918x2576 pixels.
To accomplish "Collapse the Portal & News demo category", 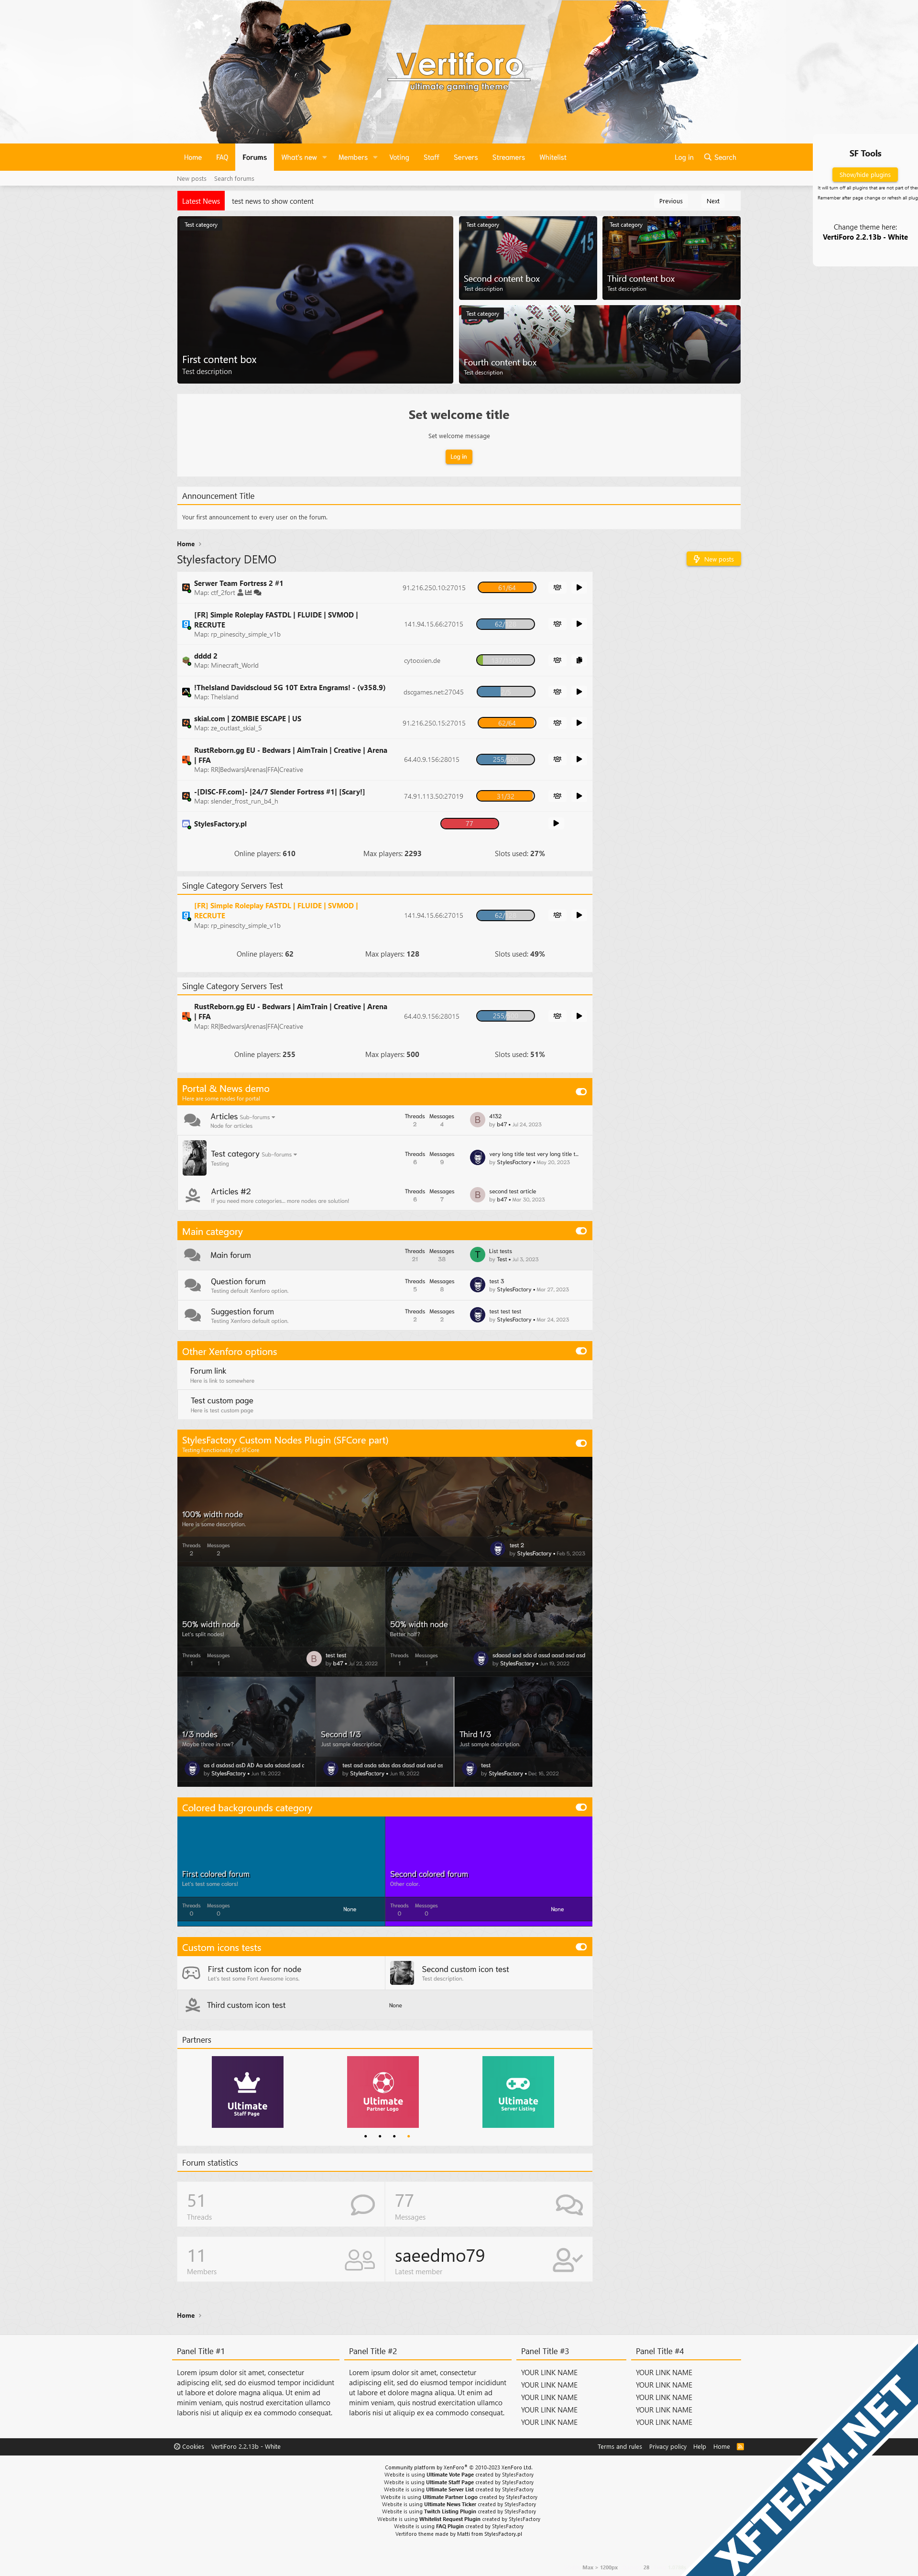I will pyautogui.click(x=581, y=1092).
